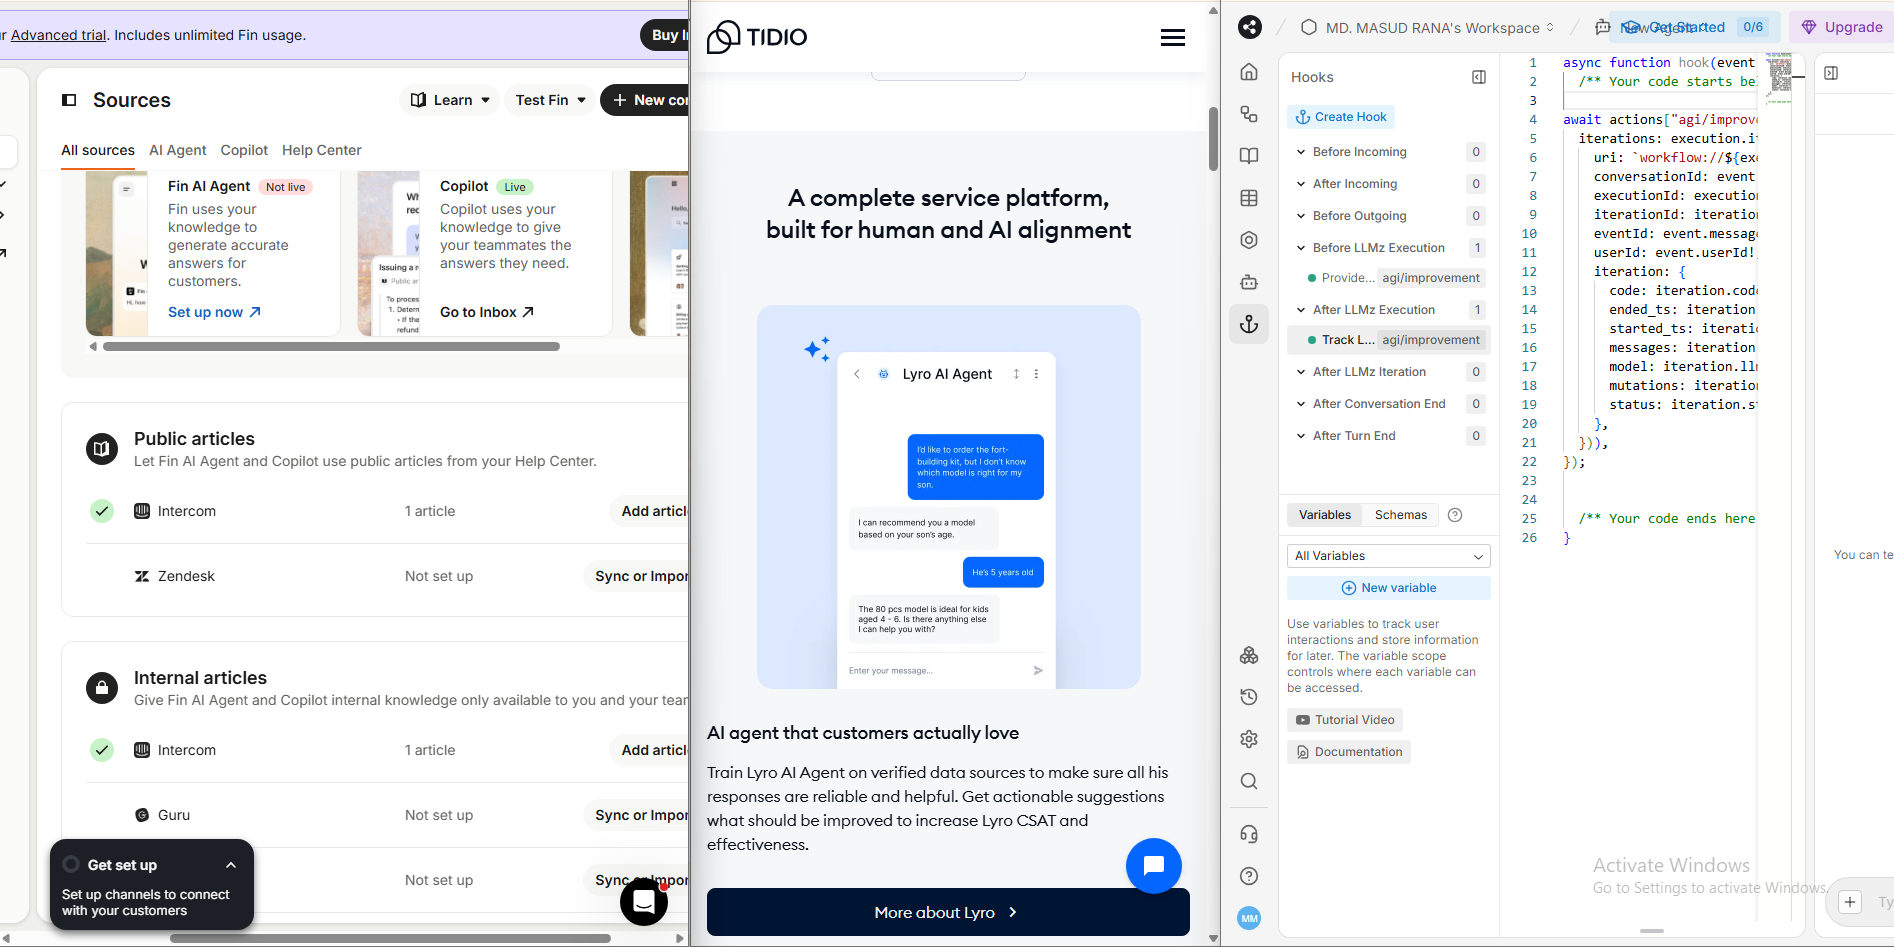The height and width of the screenshot is (947, 1894).
Task: Open the documentation book icon in the sidebar
Action: pos(1248,156)
